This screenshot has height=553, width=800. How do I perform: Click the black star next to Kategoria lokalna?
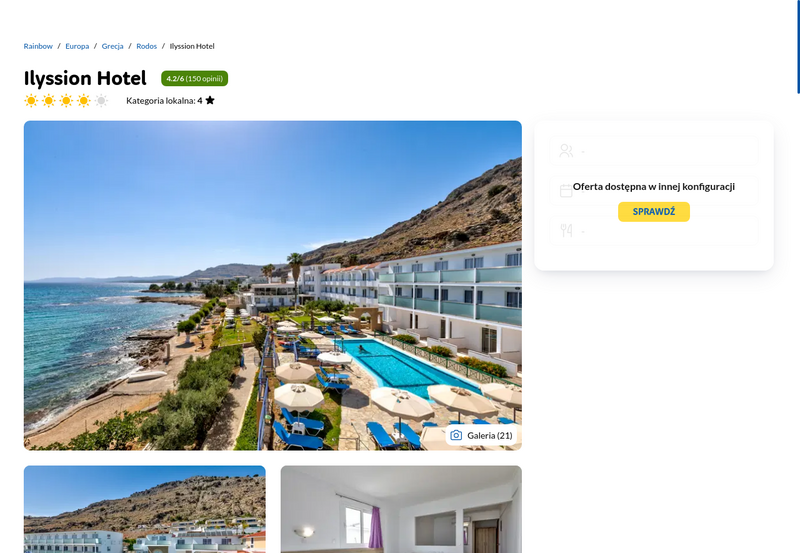click(210, 100)
